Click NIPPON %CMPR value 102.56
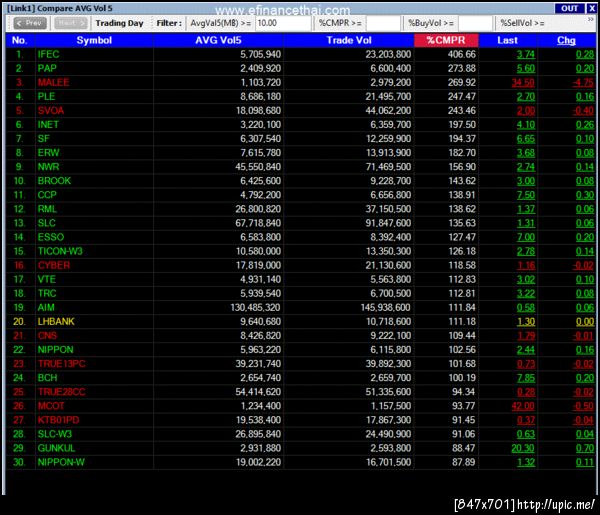Screen dimensions: 600x515 [462, 350]
